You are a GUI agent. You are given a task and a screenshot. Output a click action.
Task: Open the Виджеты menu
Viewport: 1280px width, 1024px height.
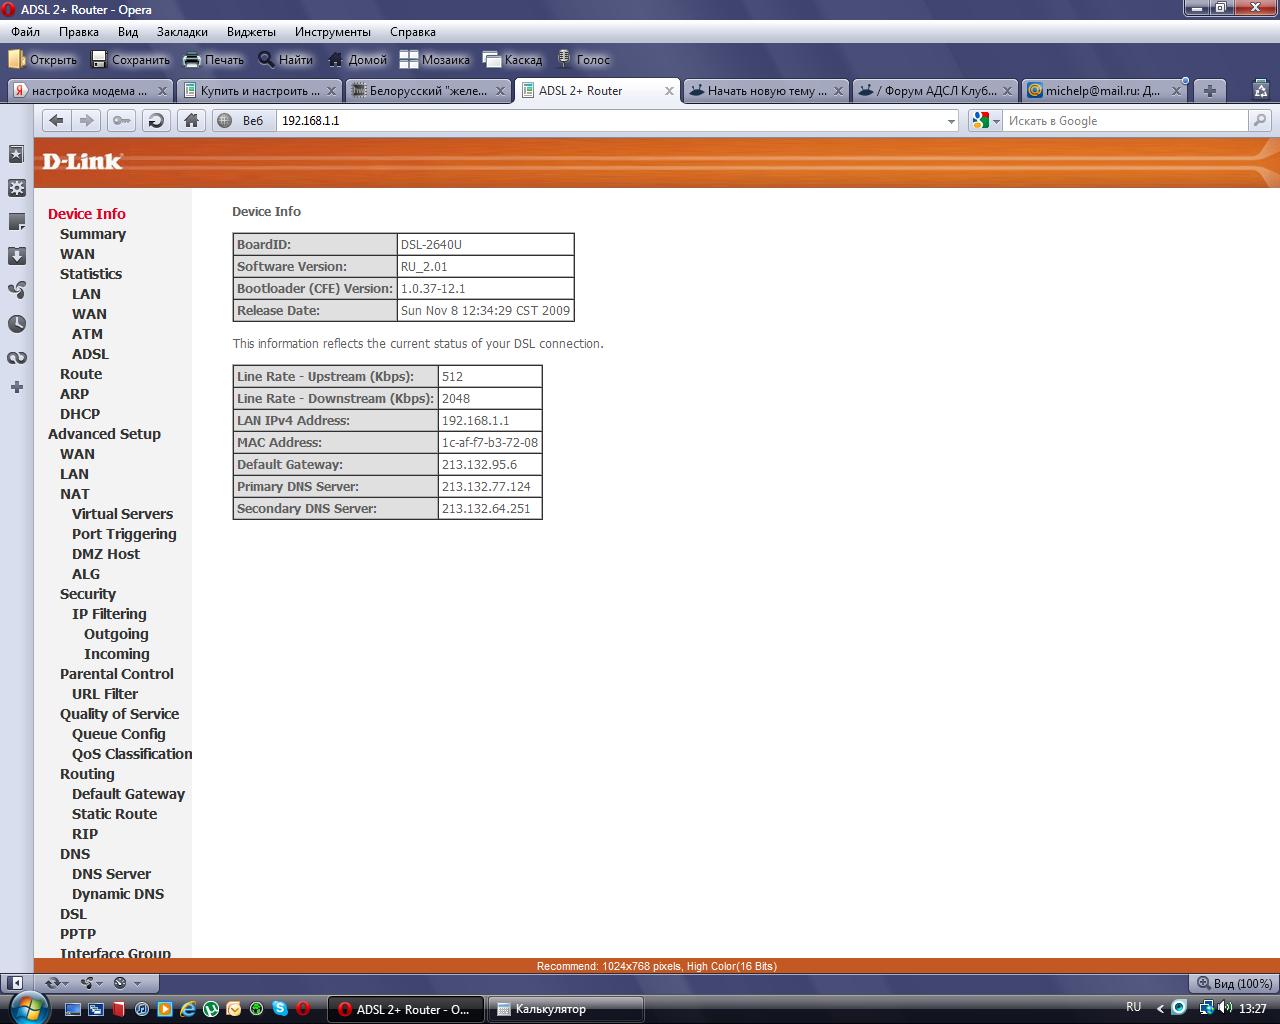pos(252,32)
